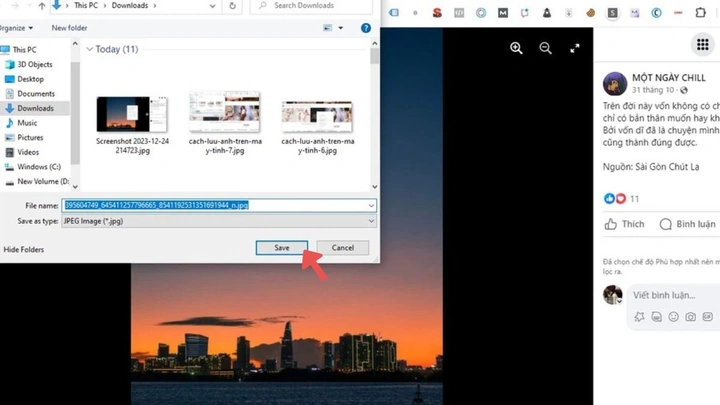Zoom out of the Facebook photo
The height and width of the screenshot is (405, 720).
pyautogui.click(x=546, y=48)
